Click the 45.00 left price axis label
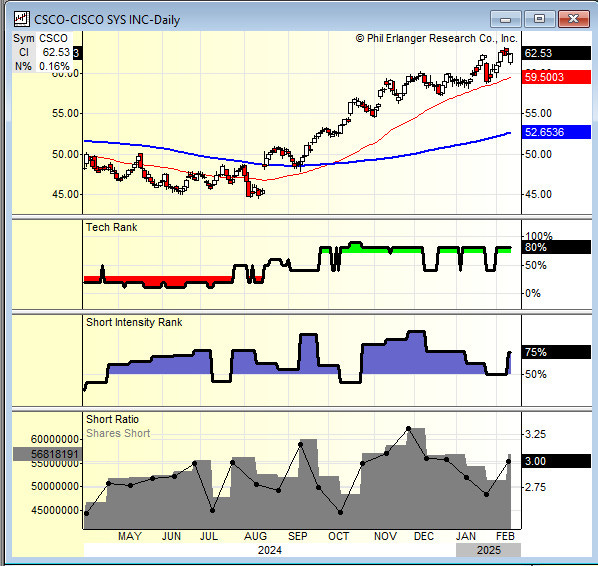Viewport: 598px width, 566px height. click(x=66, y=194)
